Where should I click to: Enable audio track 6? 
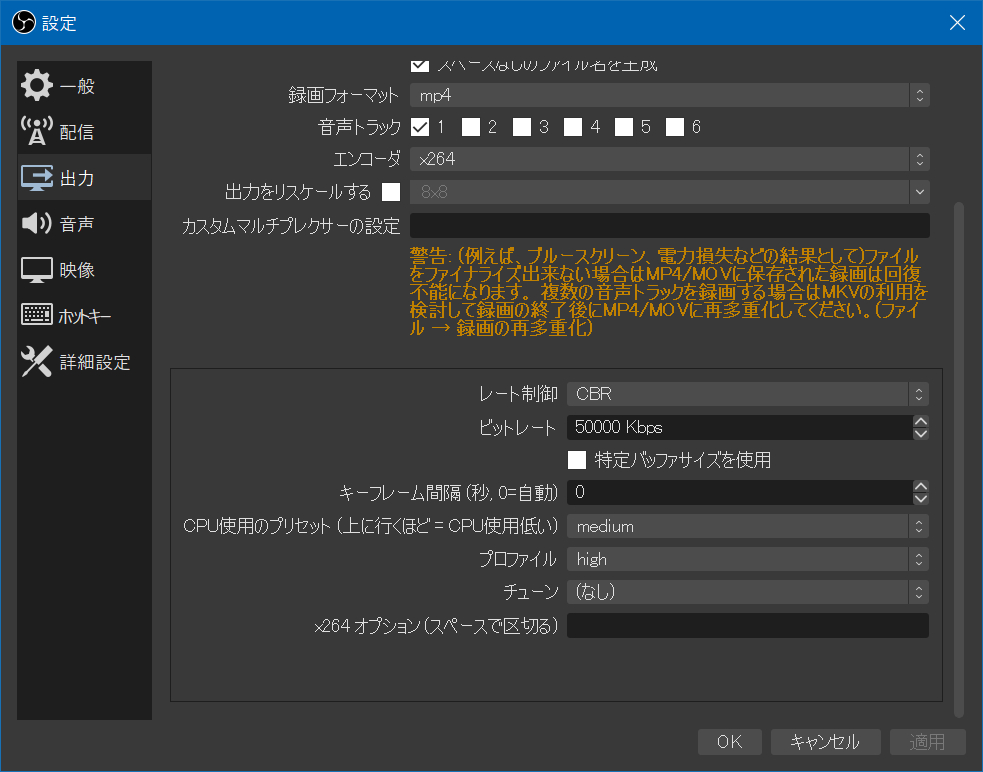tap(675, 127)
